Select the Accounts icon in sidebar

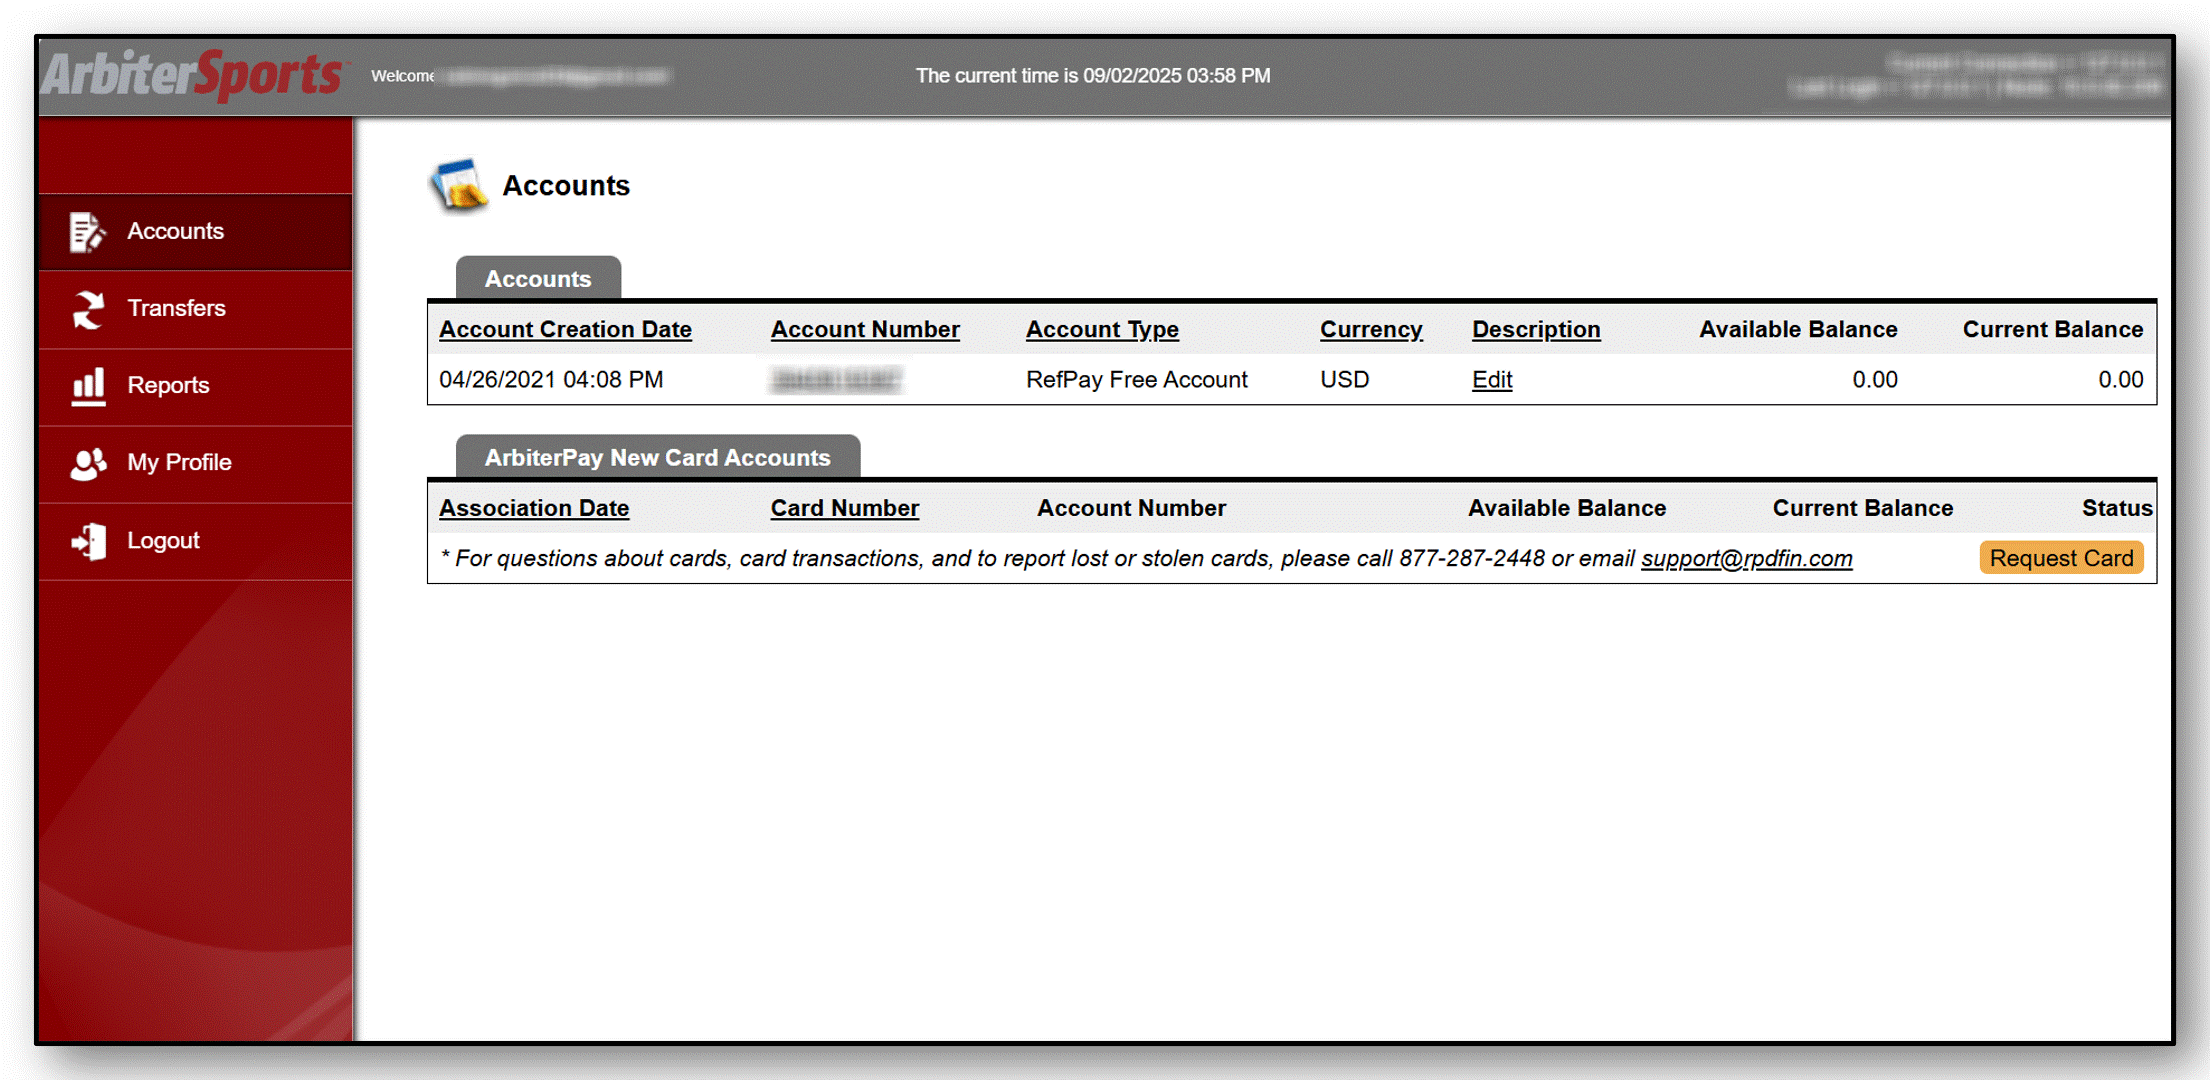86,231
